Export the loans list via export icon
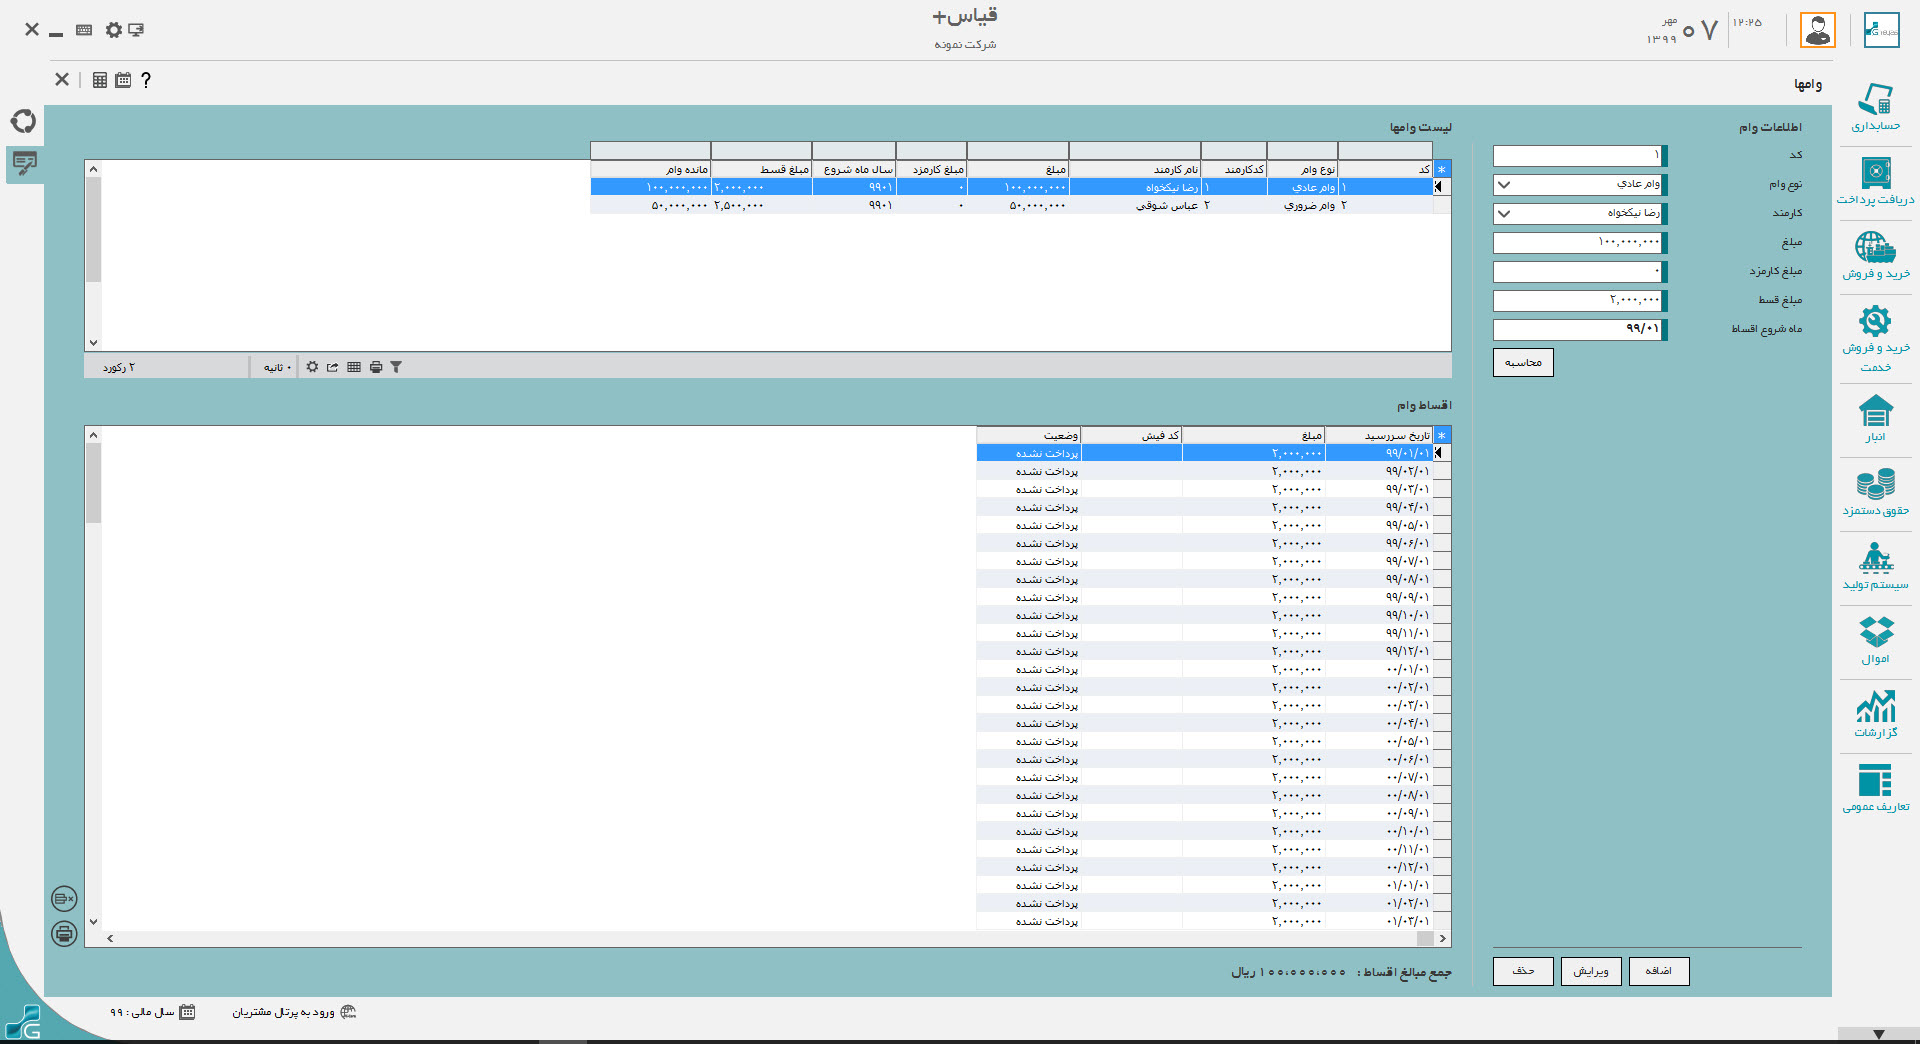The height and width of the screenshot is (1044, 1920). (x=332, y=367)
